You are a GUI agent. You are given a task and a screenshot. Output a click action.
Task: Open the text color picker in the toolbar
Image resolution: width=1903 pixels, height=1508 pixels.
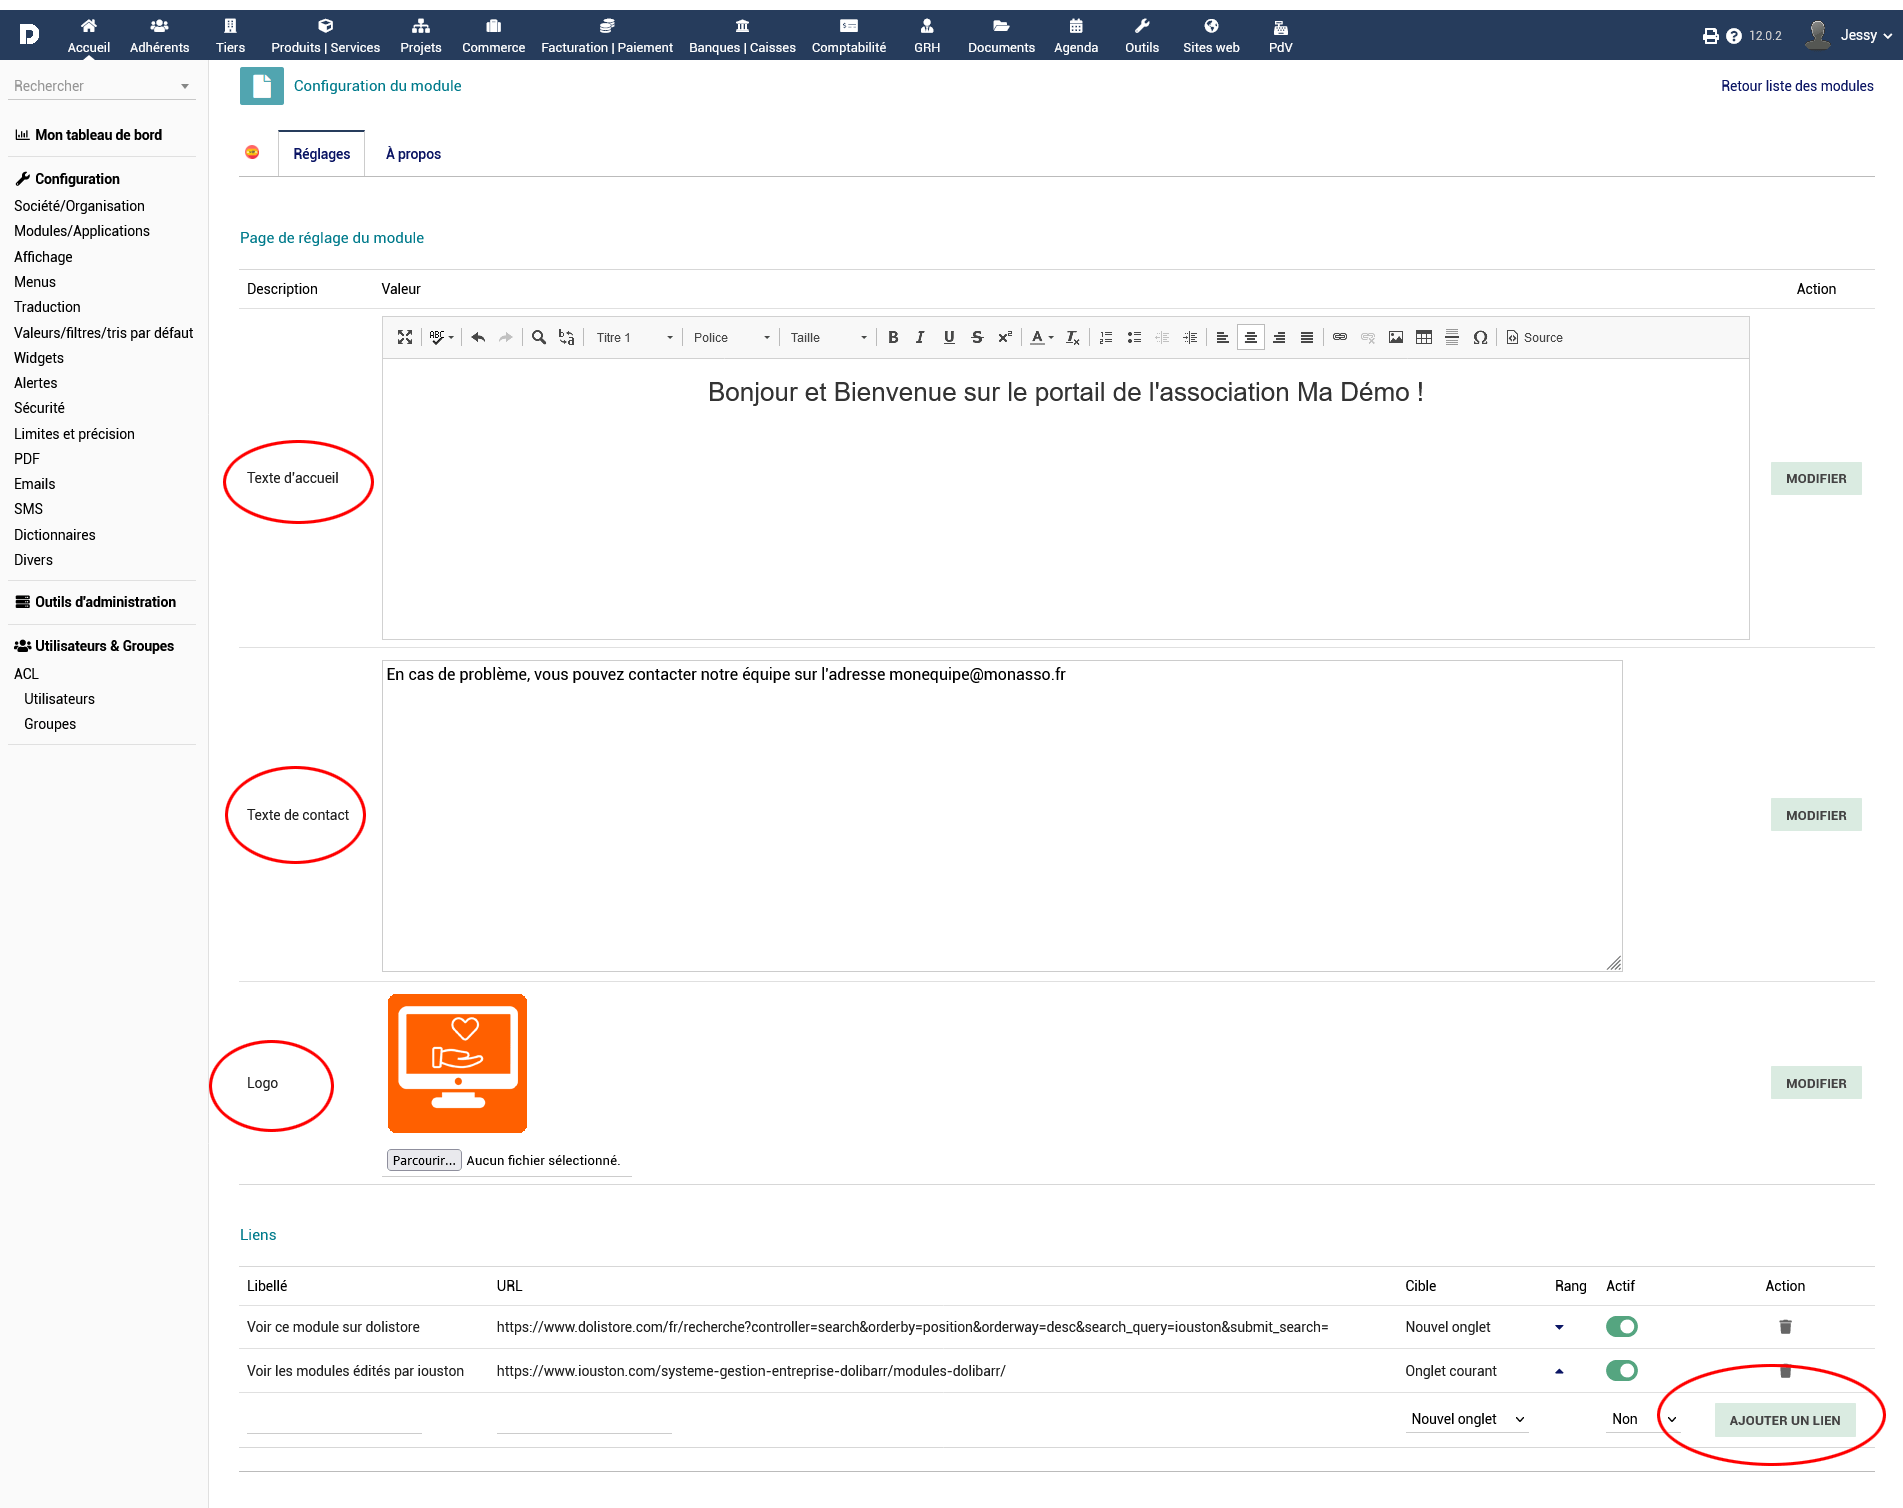[1042, 338]
